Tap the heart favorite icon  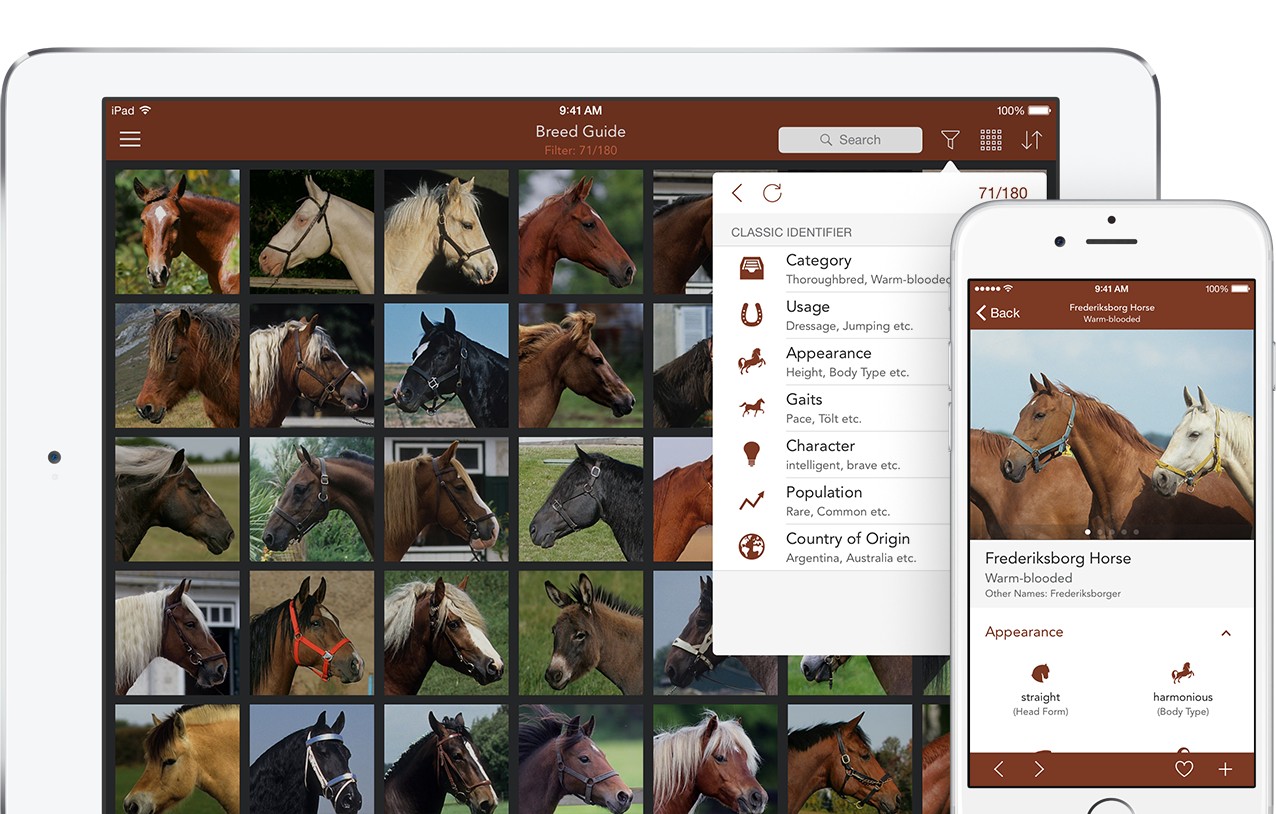click(1184, 769)
